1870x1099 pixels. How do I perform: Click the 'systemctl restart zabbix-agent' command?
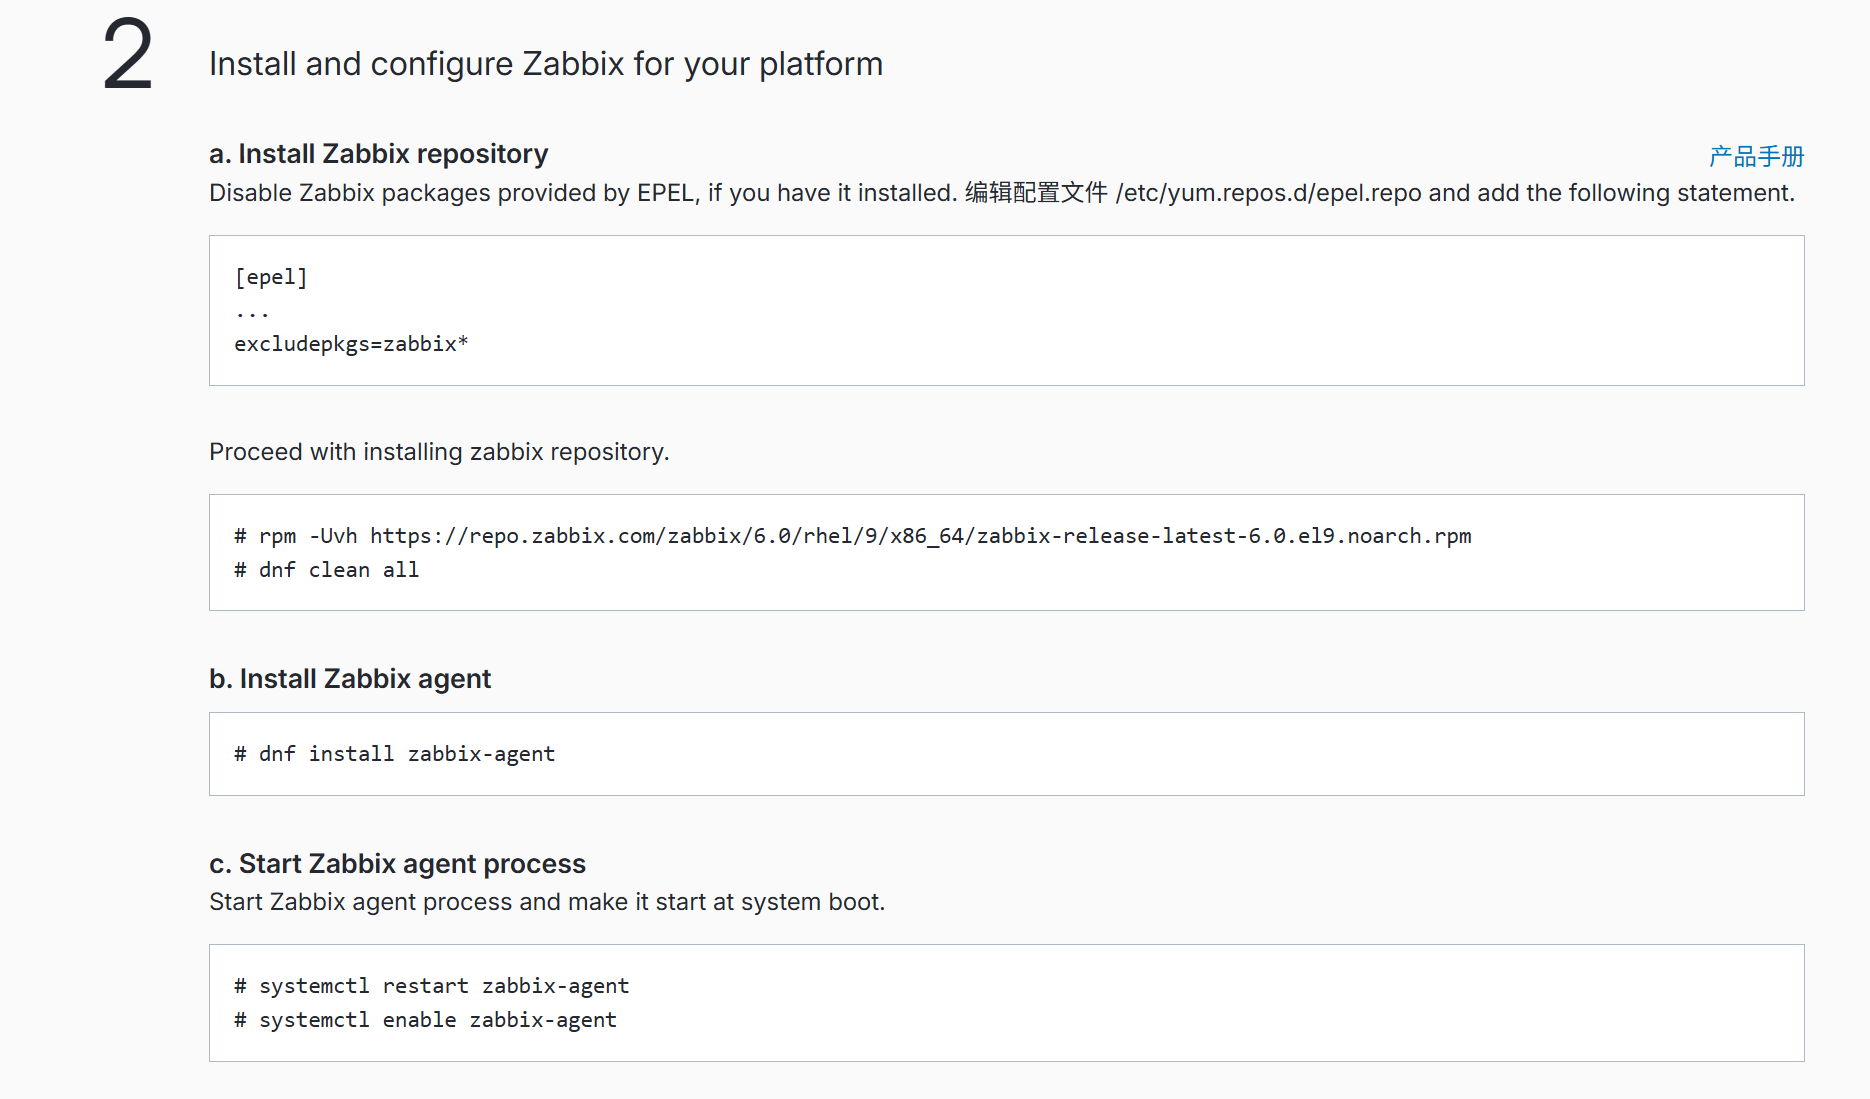tap(432, 986)
